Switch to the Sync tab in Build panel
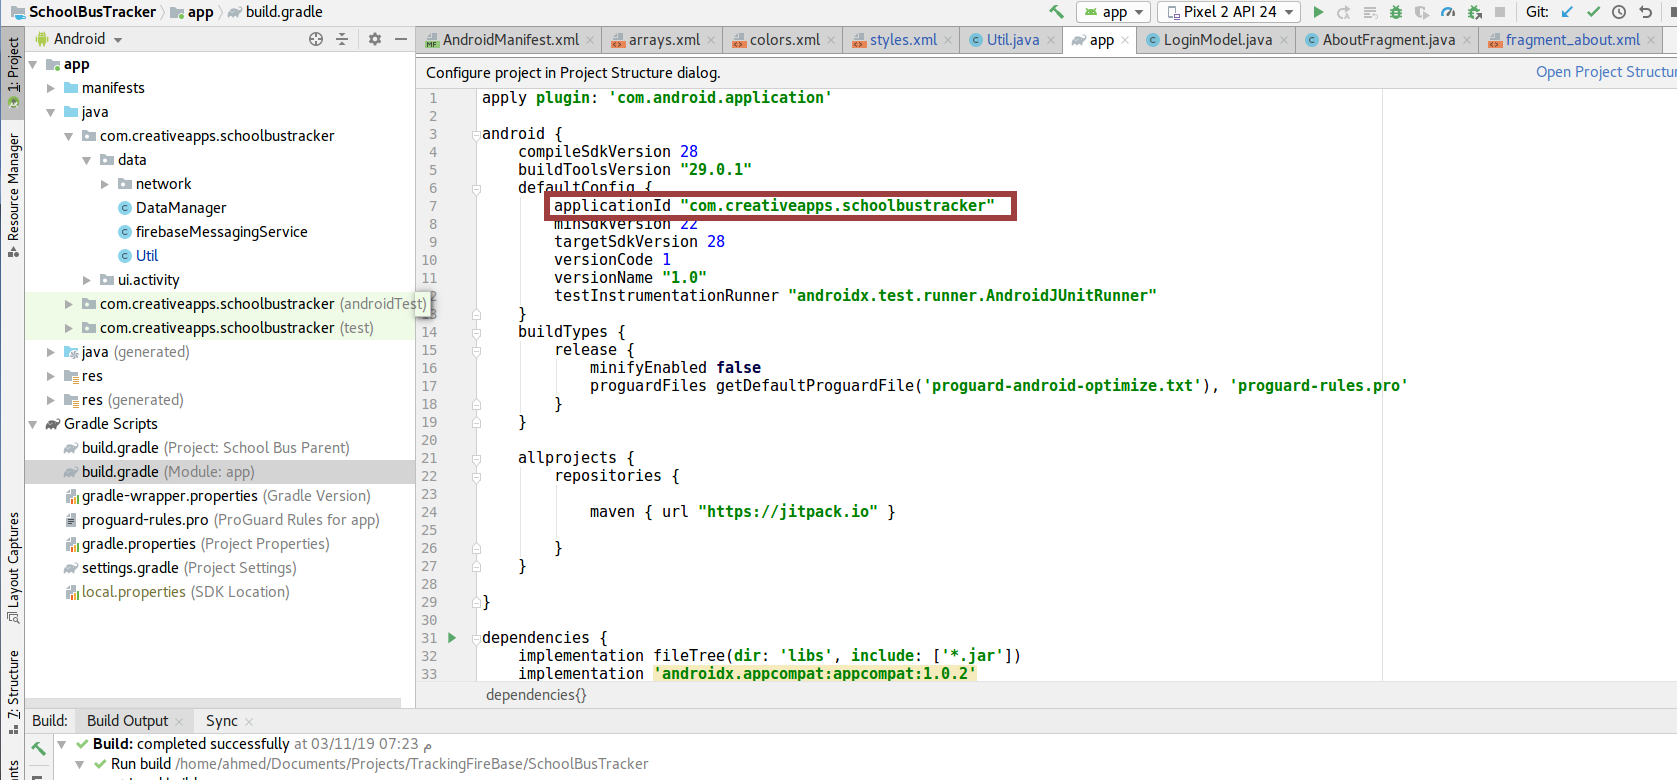The height and width of the screenshot is (780, 1677). point(221,721)
